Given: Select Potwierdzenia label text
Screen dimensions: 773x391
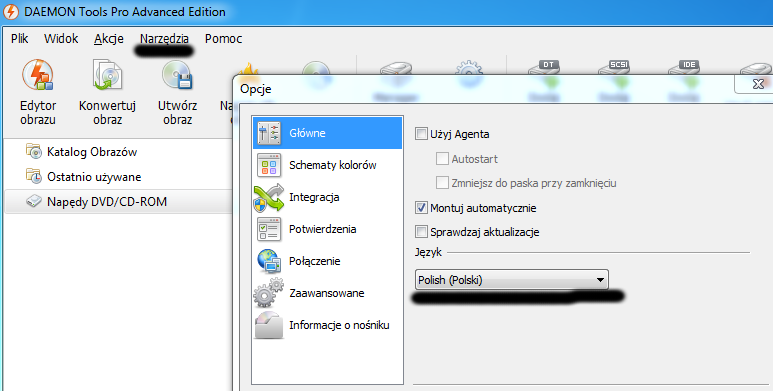Looking at the screenshot, I should [x=322, y=229].
